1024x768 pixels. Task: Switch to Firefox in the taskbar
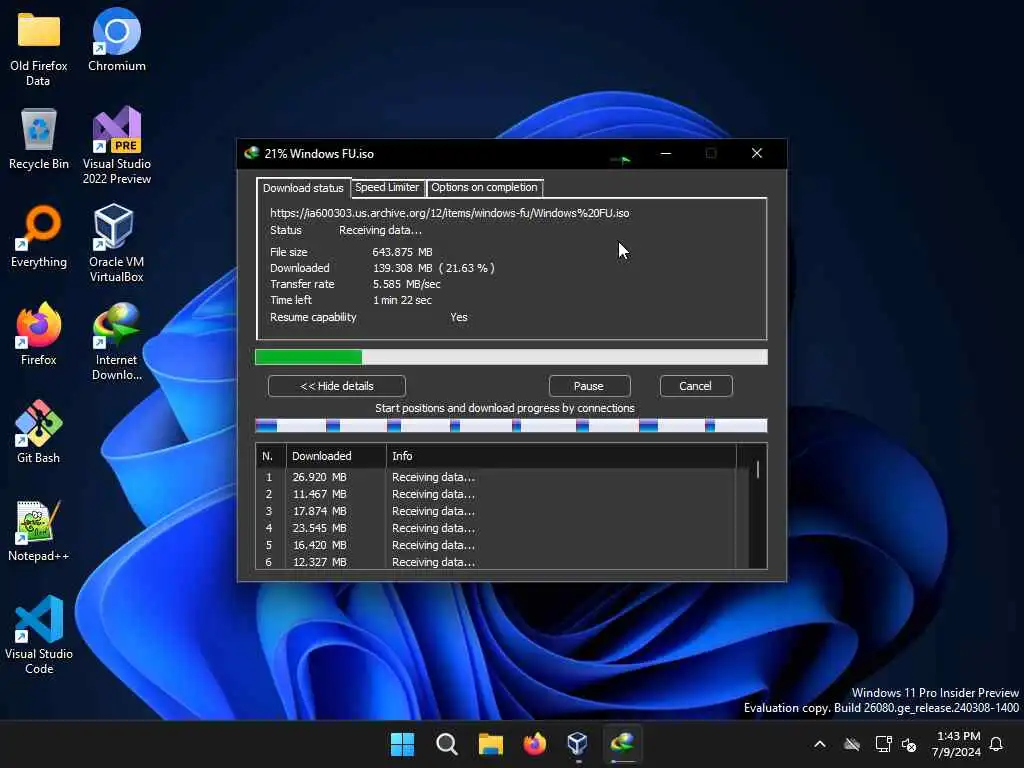534,744
